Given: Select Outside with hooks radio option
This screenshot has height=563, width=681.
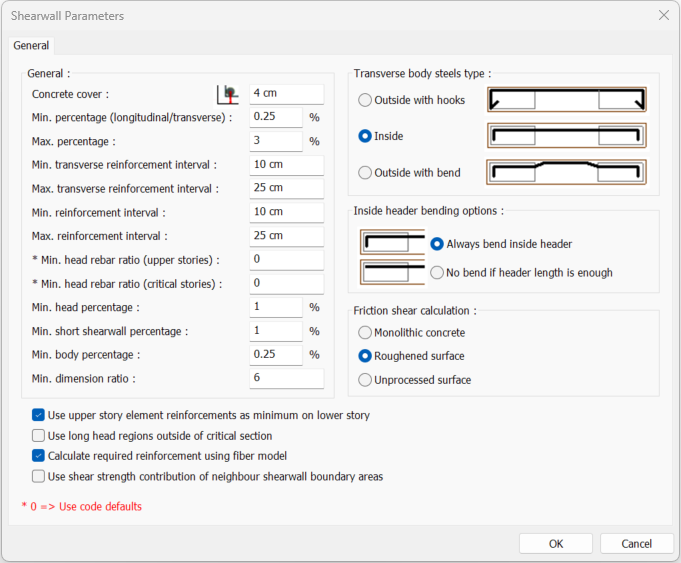Looking at the screenshot, I should coord(365,100).
